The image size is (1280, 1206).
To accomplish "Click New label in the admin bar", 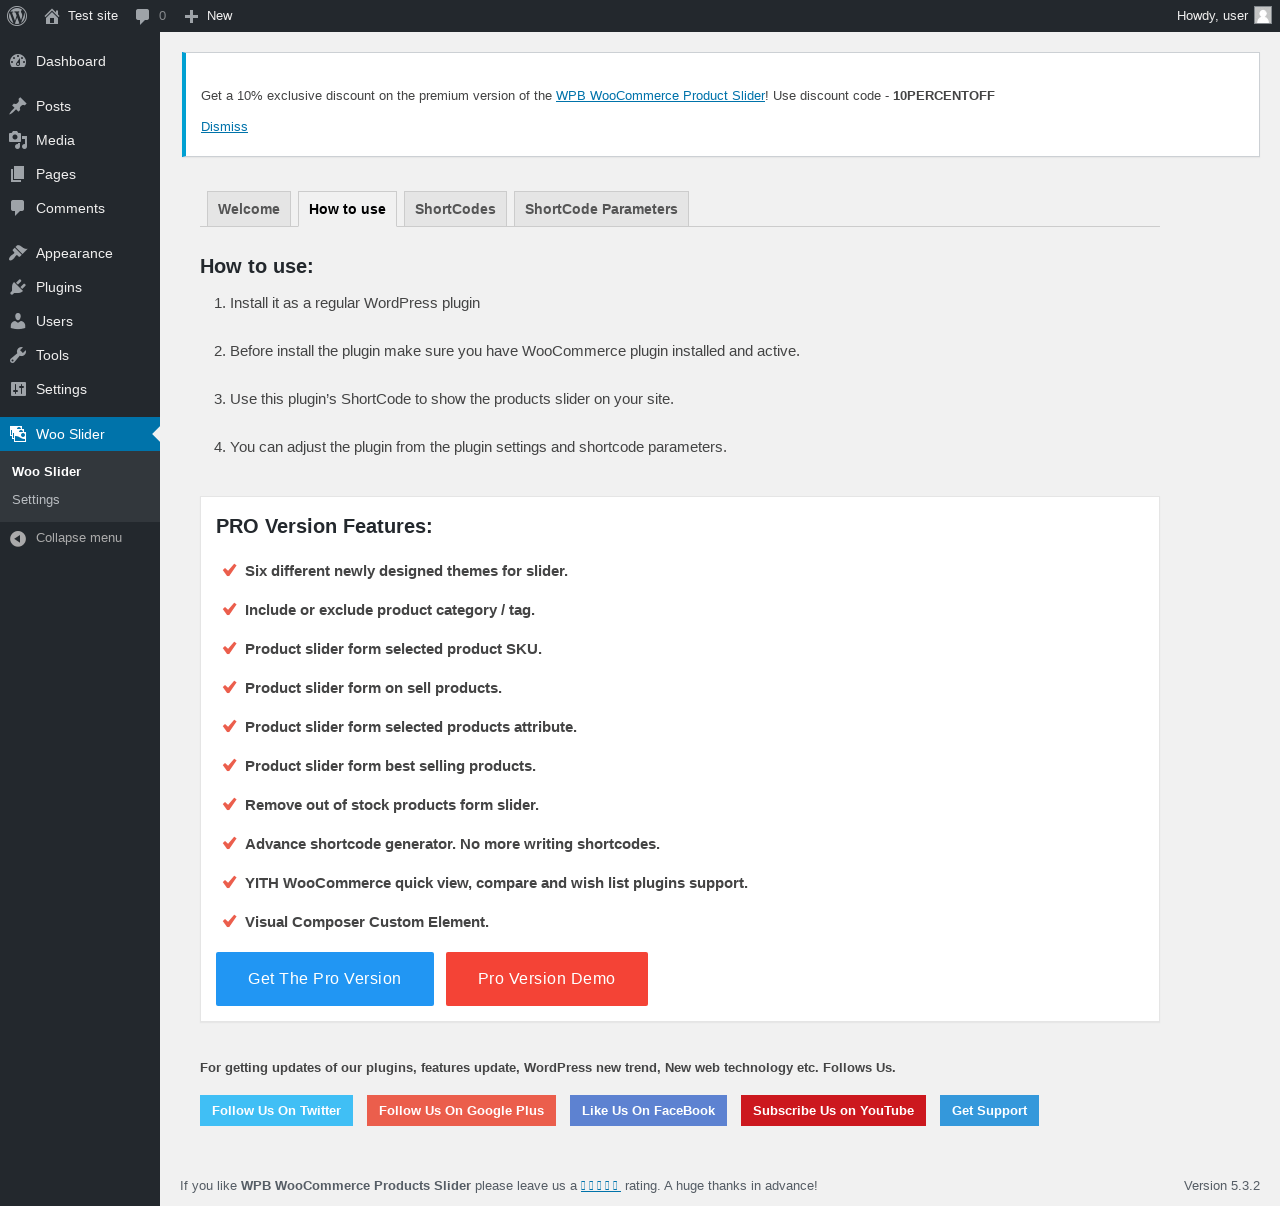I will pyautogui.click(x=219, y=16).
